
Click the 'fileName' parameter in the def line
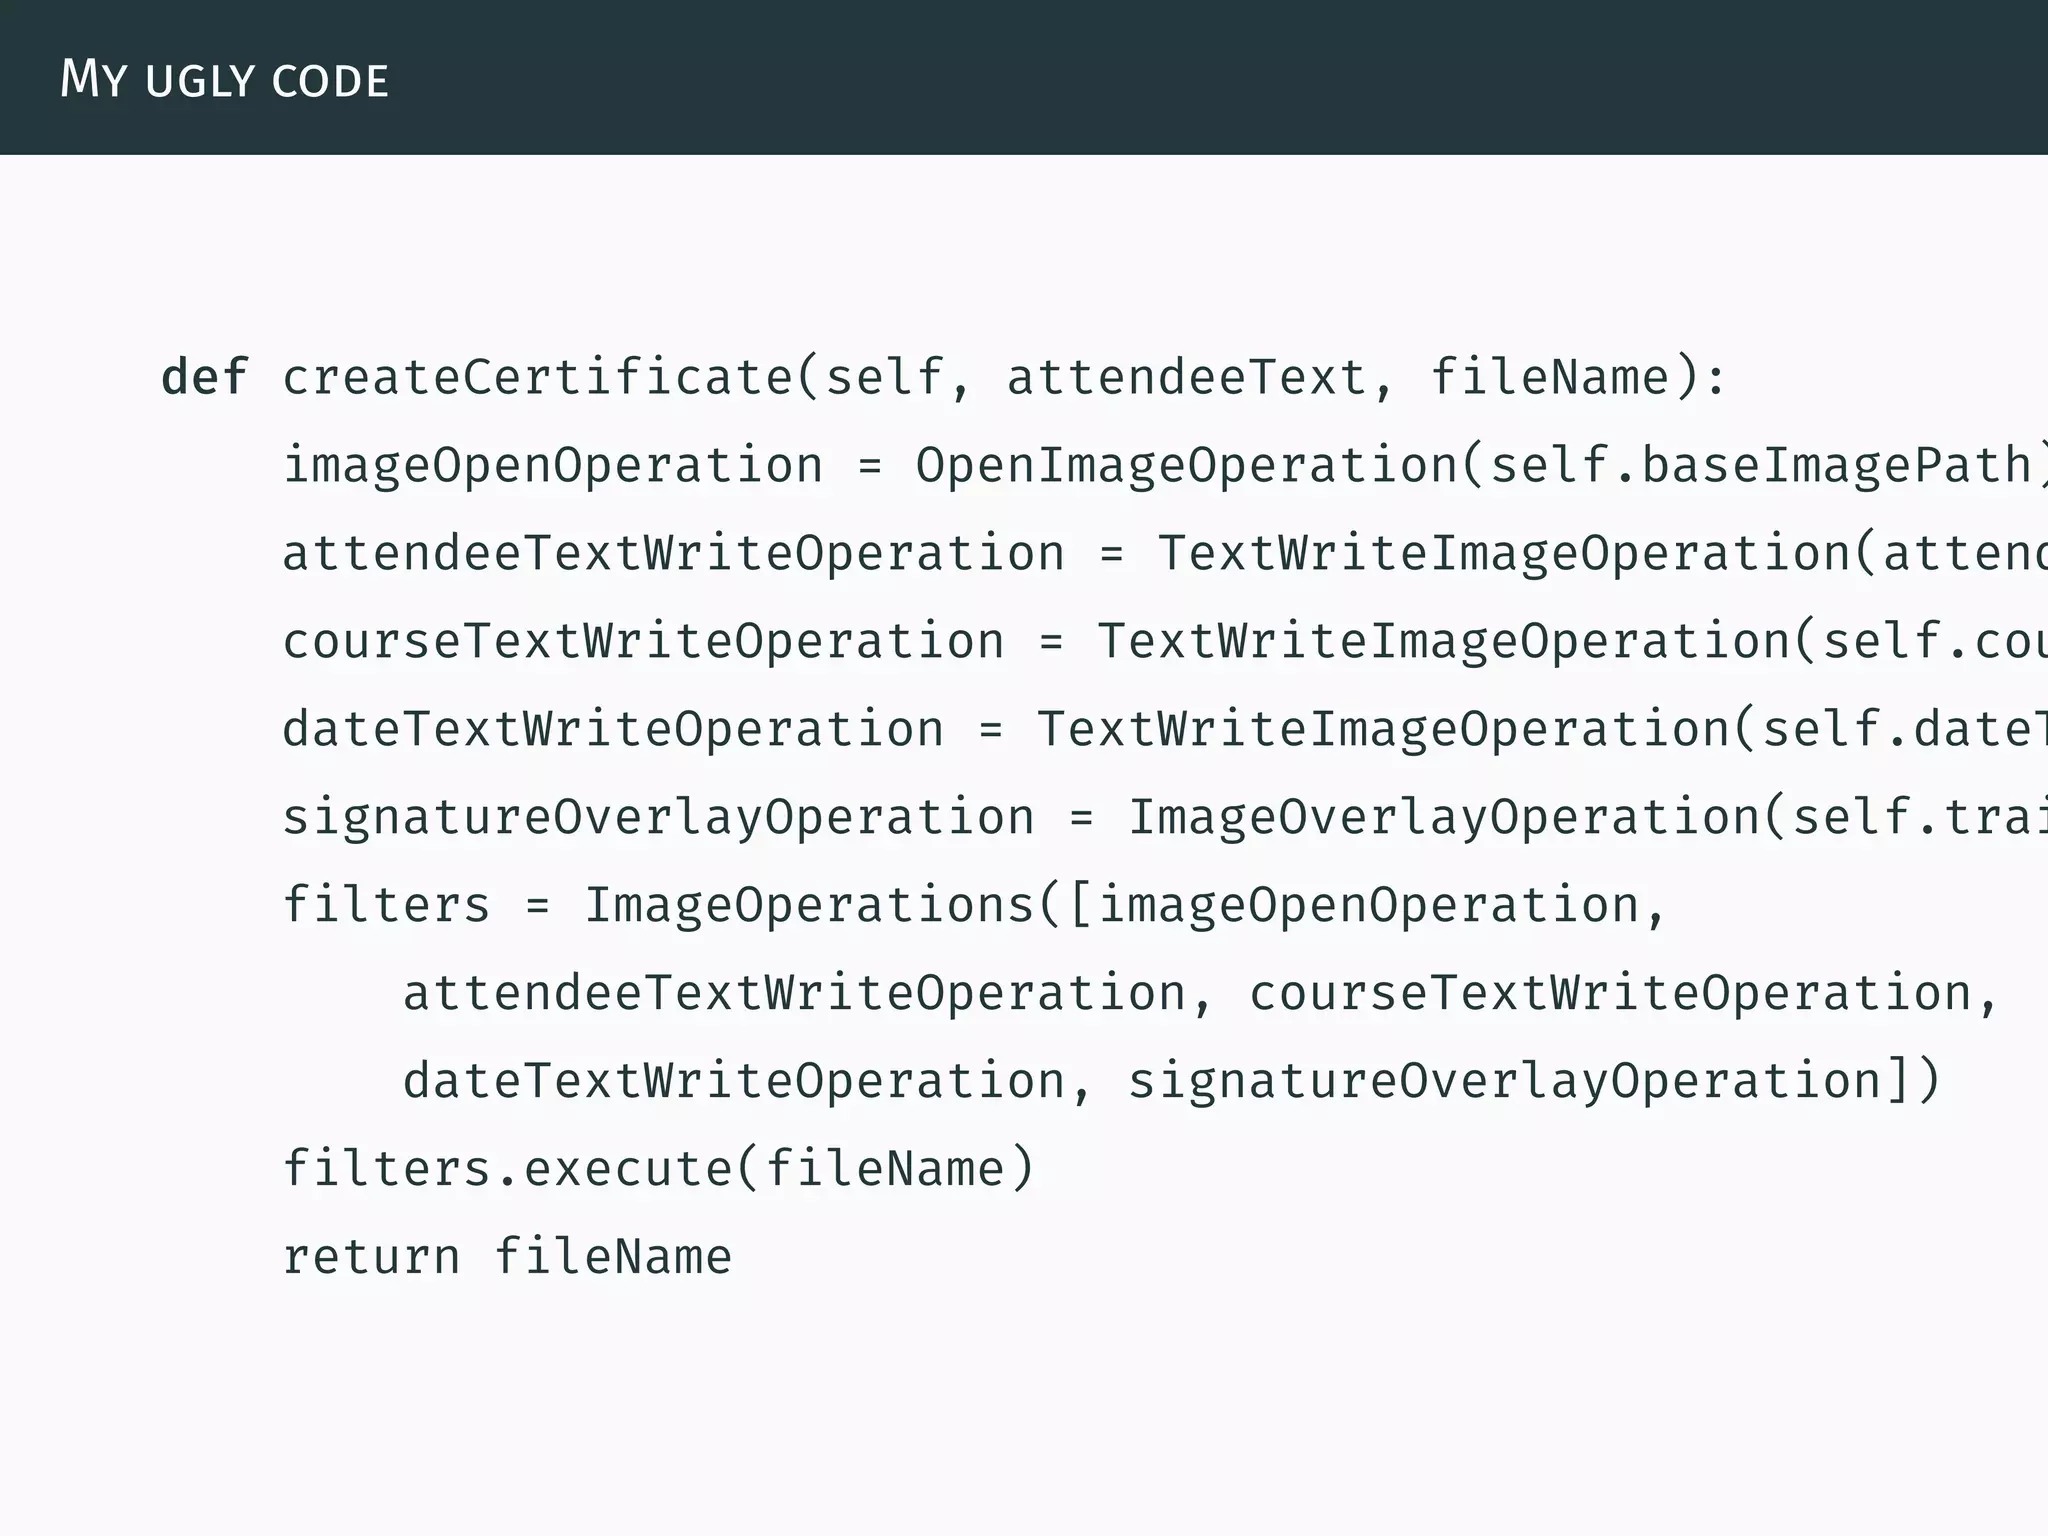(1550, 377)
